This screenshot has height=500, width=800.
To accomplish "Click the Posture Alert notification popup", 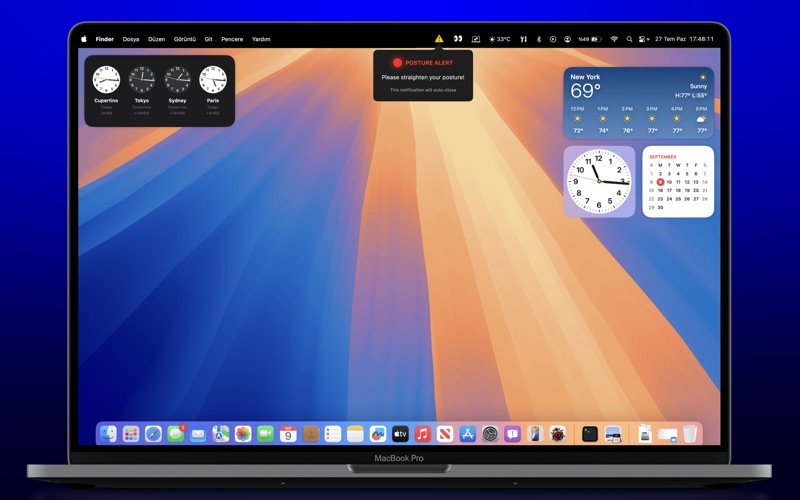I will pos(423,76).
